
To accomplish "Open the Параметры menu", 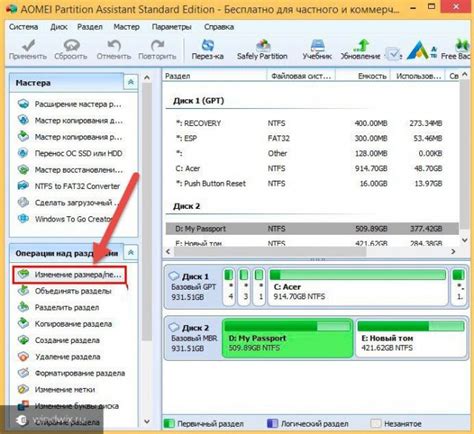I will [x=171, y=27].
